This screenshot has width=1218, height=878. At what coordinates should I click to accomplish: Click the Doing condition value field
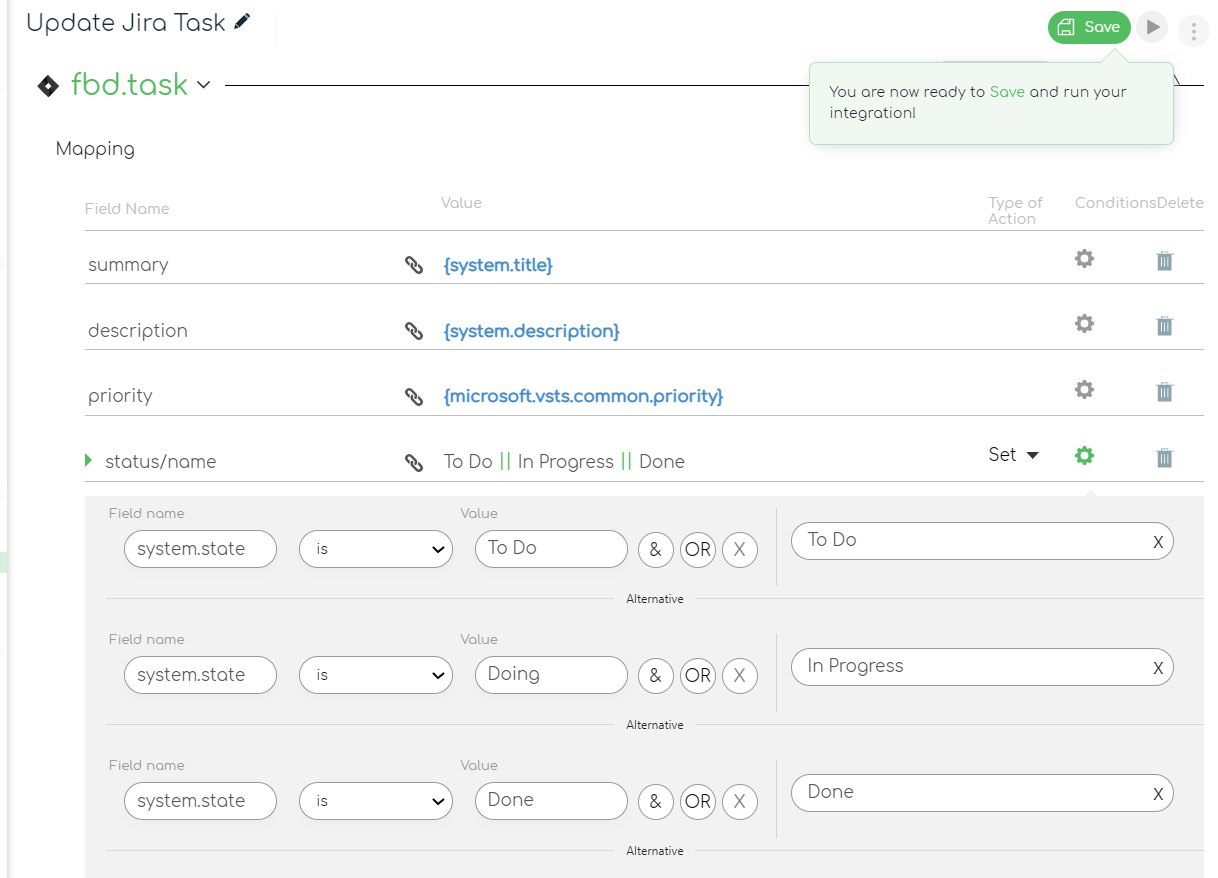pos(551,675)
